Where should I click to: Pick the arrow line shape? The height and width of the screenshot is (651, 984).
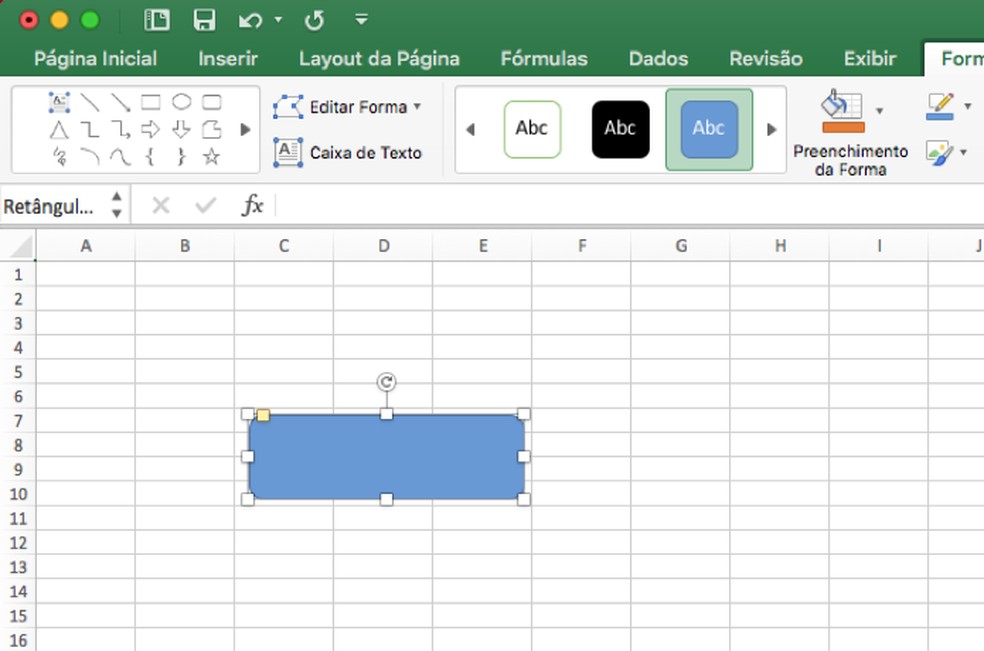coord(120,102)
